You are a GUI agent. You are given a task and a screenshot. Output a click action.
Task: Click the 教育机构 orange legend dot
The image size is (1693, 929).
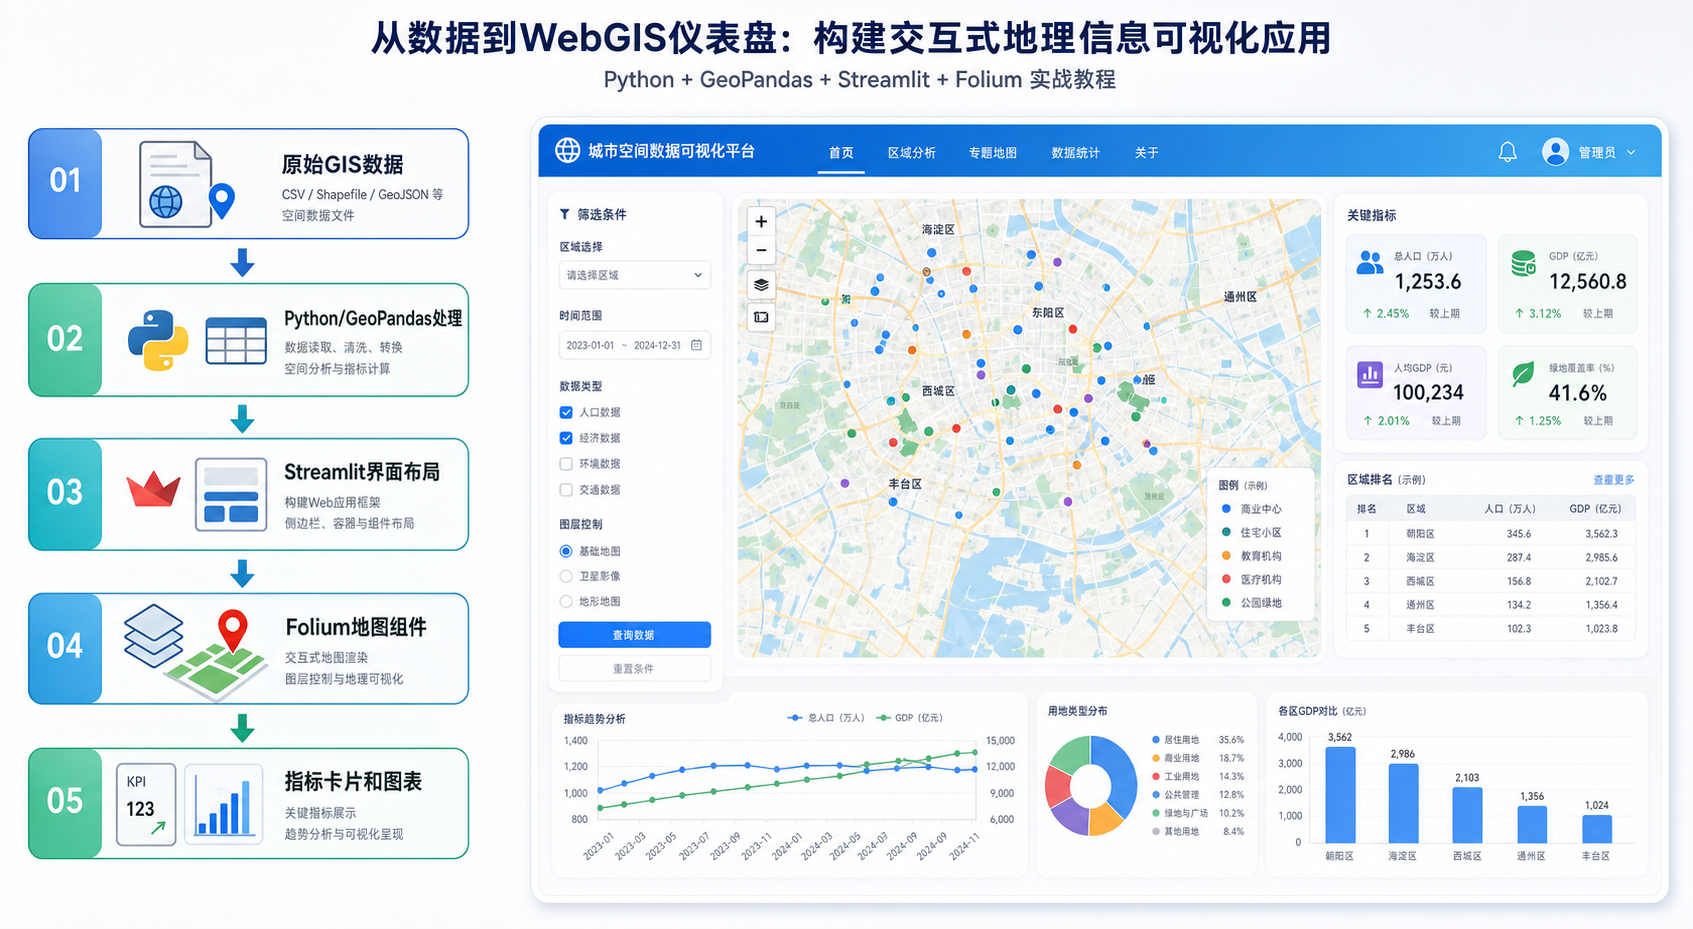tap(1226, 556)
